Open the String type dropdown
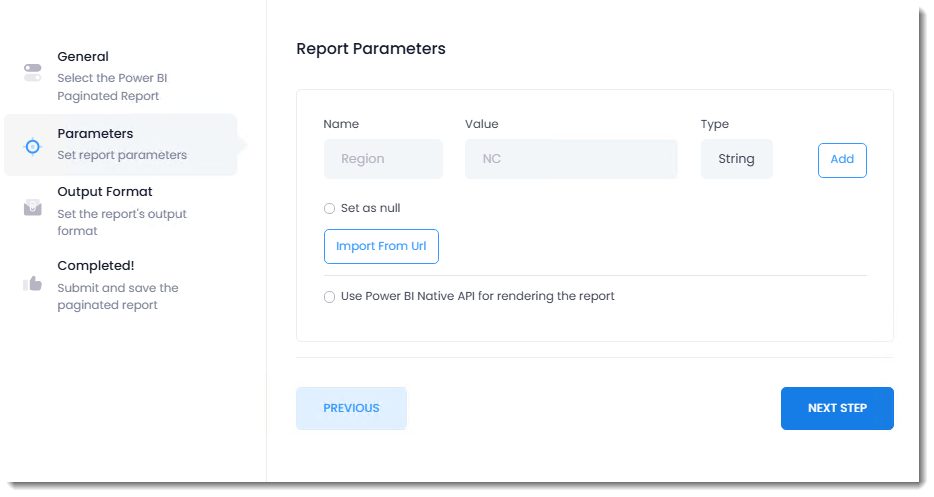Screen dimensions: 934x497 [736, 159]
